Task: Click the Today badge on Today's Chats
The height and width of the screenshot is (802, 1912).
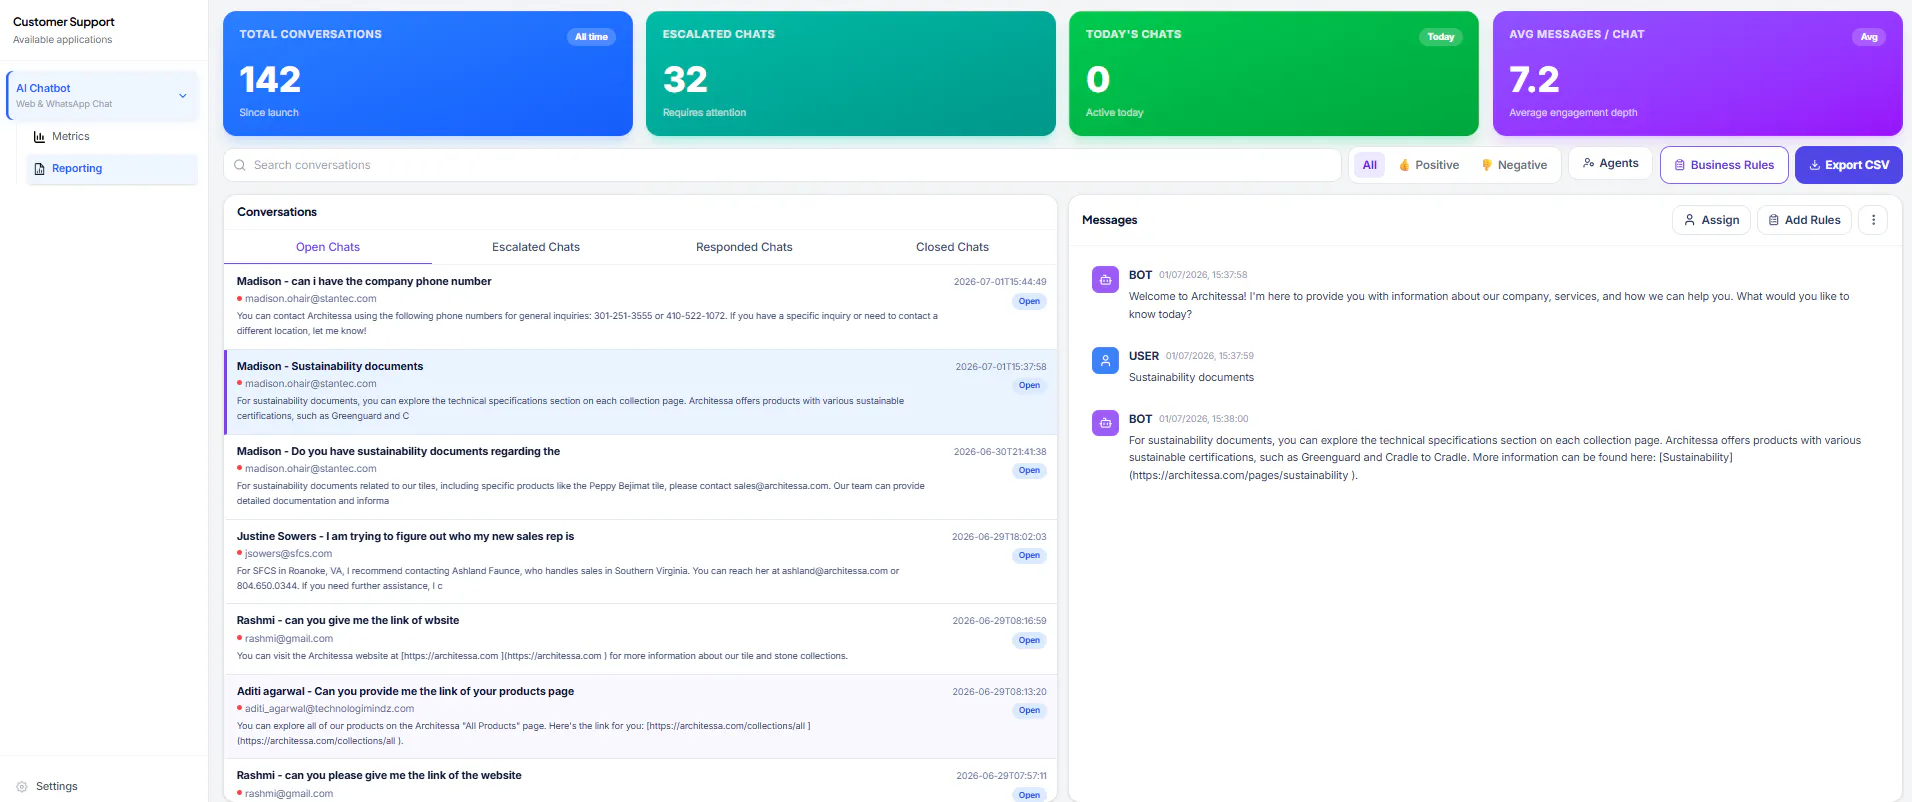Action: [1440, 37]
